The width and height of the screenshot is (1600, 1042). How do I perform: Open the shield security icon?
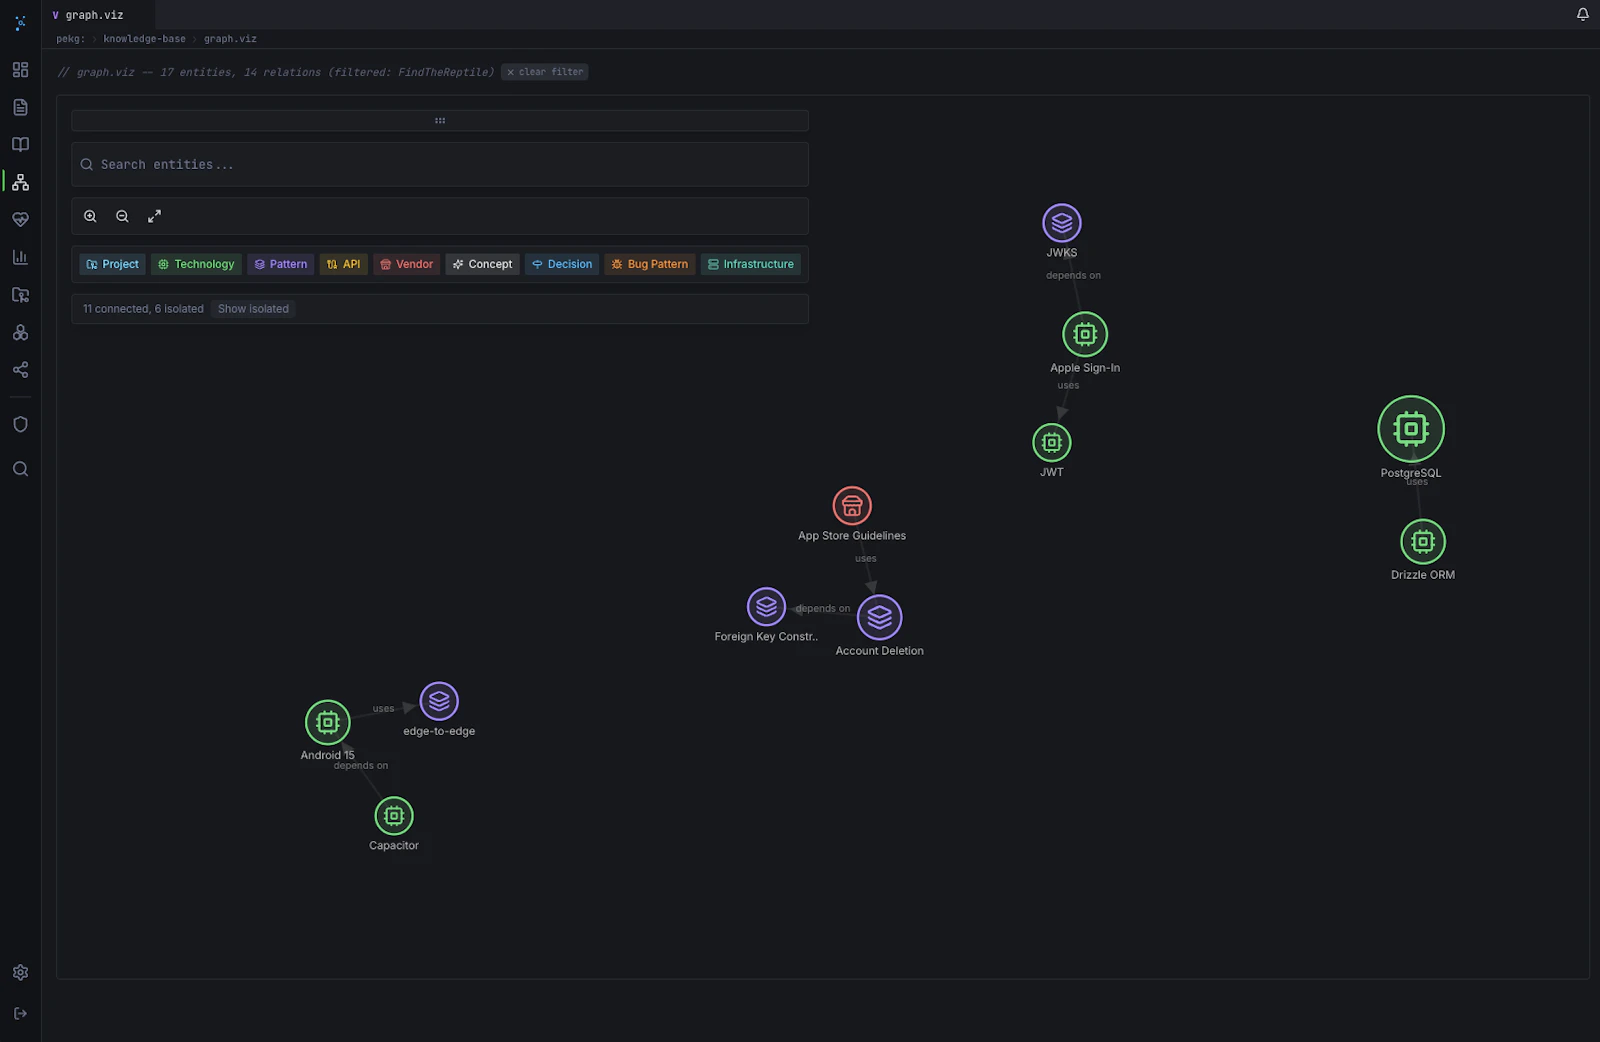click(x=20, y=424)
